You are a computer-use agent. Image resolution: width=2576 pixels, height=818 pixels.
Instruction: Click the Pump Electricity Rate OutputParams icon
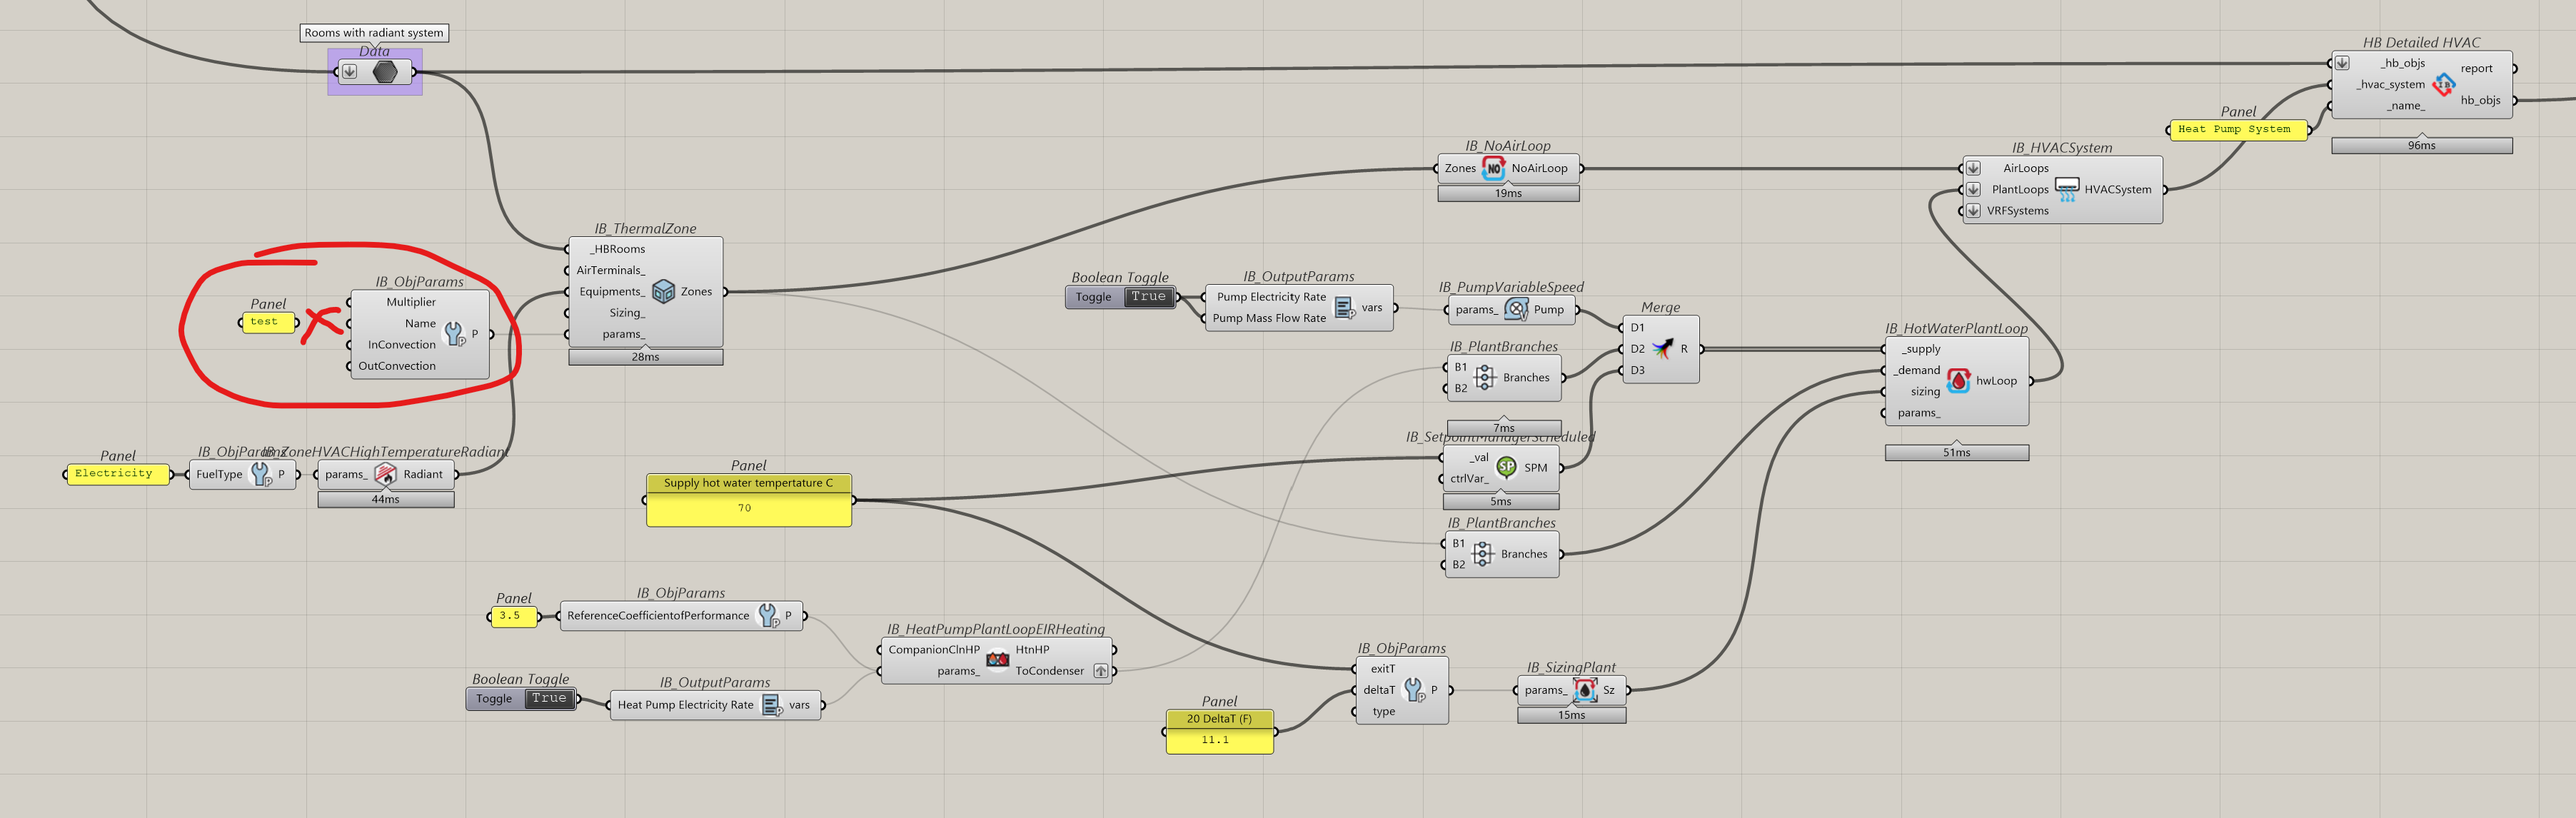click(x=1345, y=308)
